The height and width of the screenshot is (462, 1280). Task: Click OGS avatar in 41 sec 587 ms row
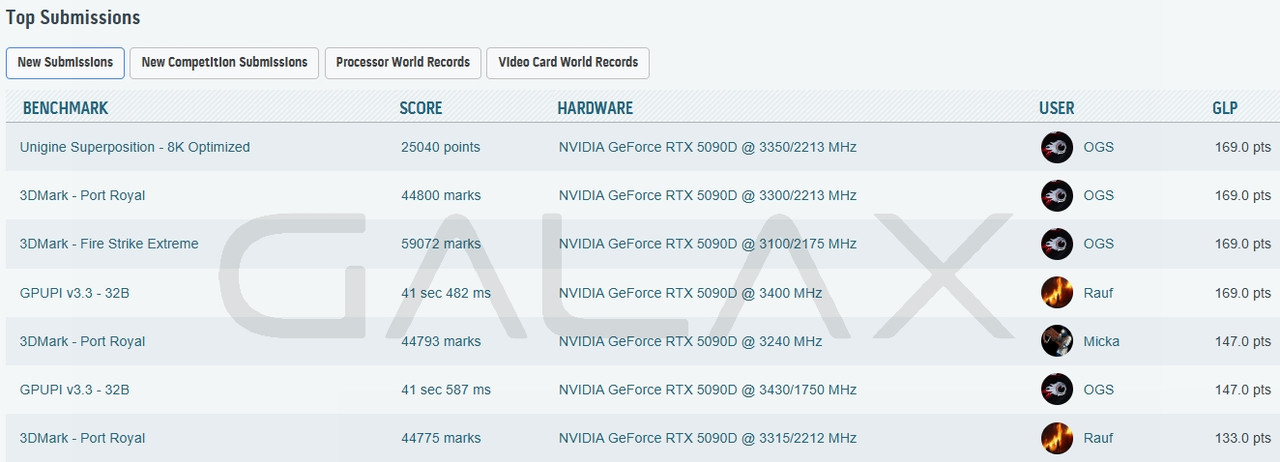pos(1057,390)
